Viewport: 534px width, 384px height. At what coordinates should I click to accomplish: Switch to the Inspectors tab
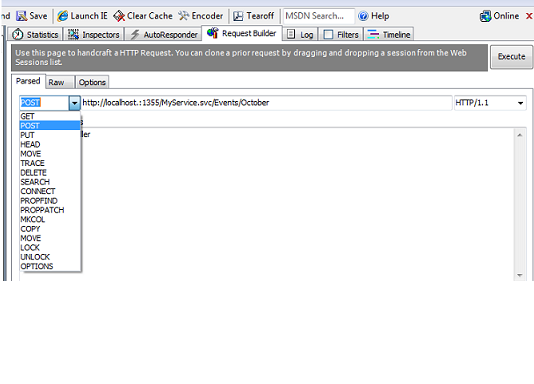click(x=94, y=34)
